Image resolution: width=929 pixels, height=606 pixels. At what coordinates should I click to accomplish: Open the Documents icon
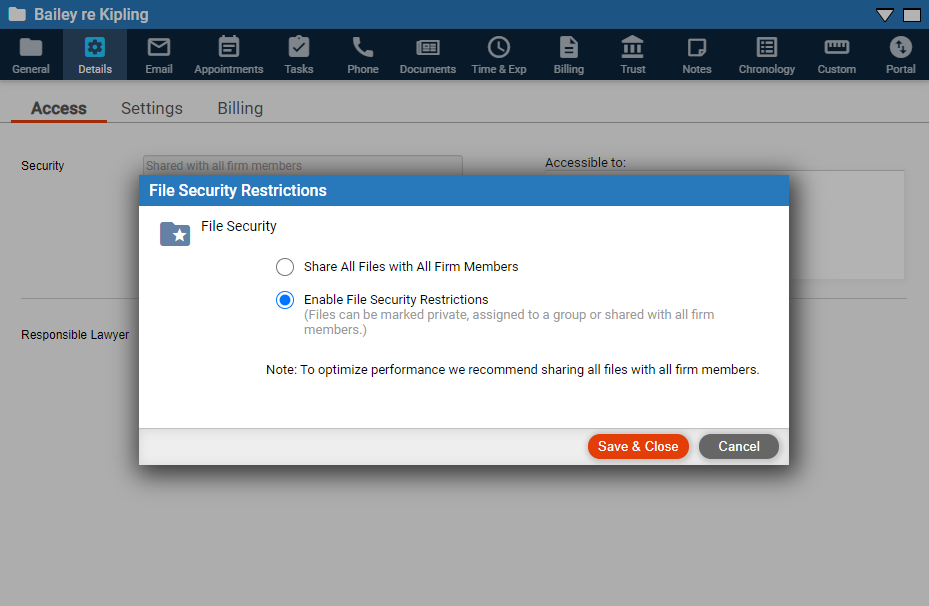tap(428, 47)
